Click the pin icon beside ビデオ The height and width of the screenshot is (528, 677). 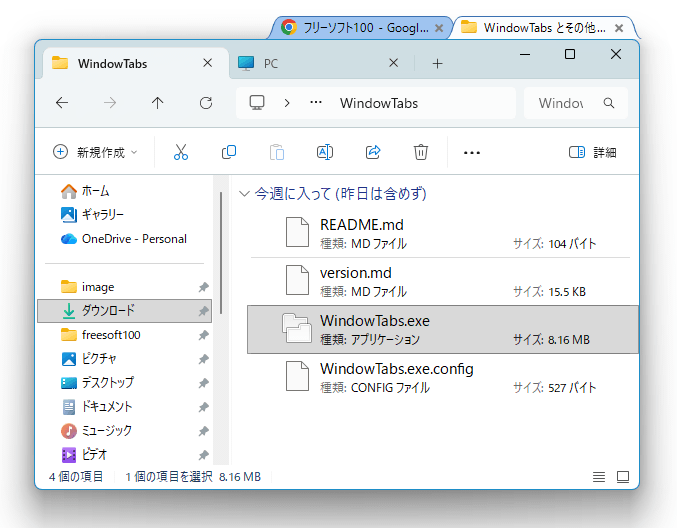[203, 455]
